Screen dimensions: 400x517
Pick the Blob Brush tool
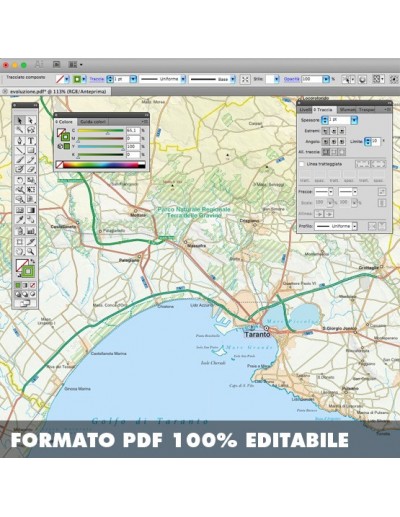click(x=20, y=169)
